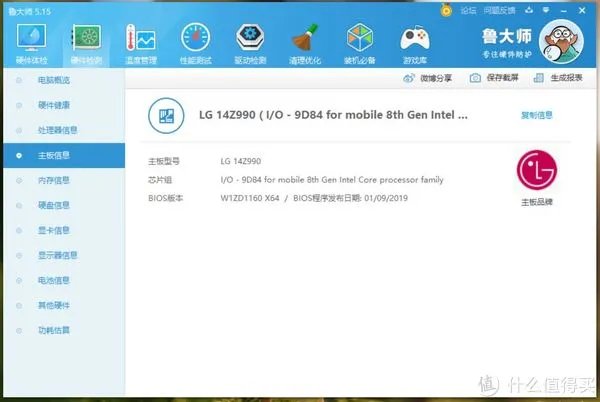Launch 性能测试 performance benchmark
The height and width of the screenshot is (402, 600).
196,37
